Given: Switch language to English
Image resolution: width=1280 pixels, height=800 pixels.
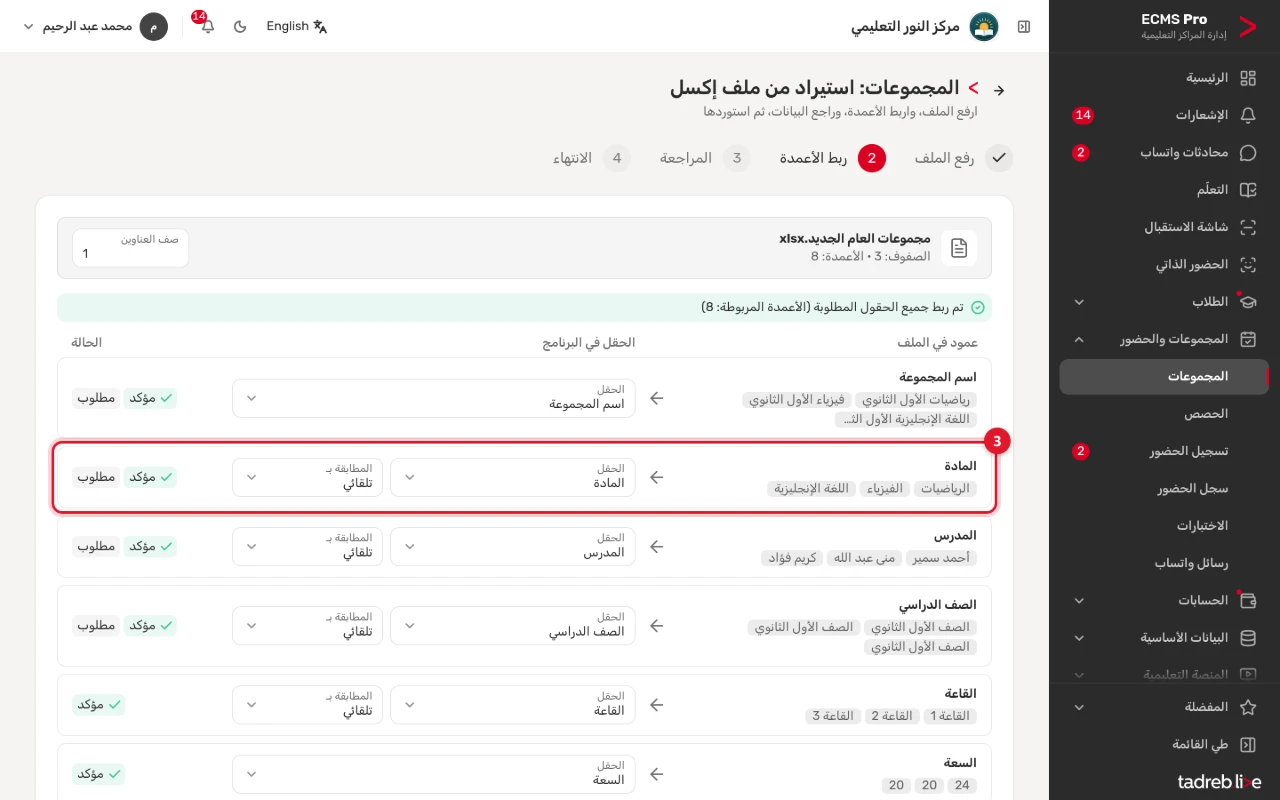Looking at the screenshot, I should tap(297, 27).
